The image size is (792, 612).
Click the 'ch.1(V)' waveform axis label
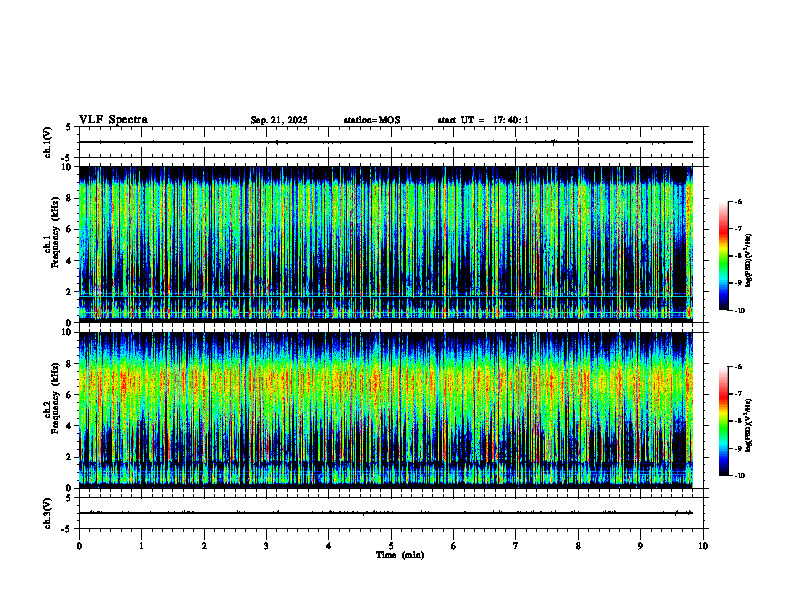pyautogui.click(x=48, y=142)
